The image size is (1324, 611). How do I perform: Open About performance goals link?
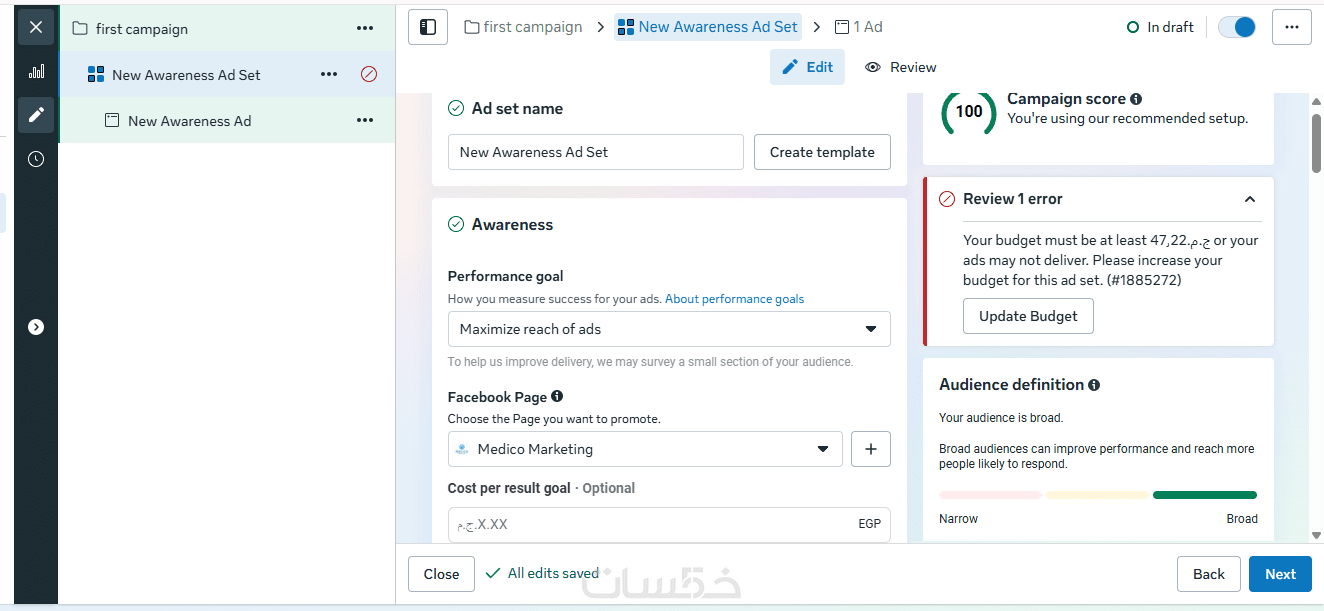pos(734,299)
